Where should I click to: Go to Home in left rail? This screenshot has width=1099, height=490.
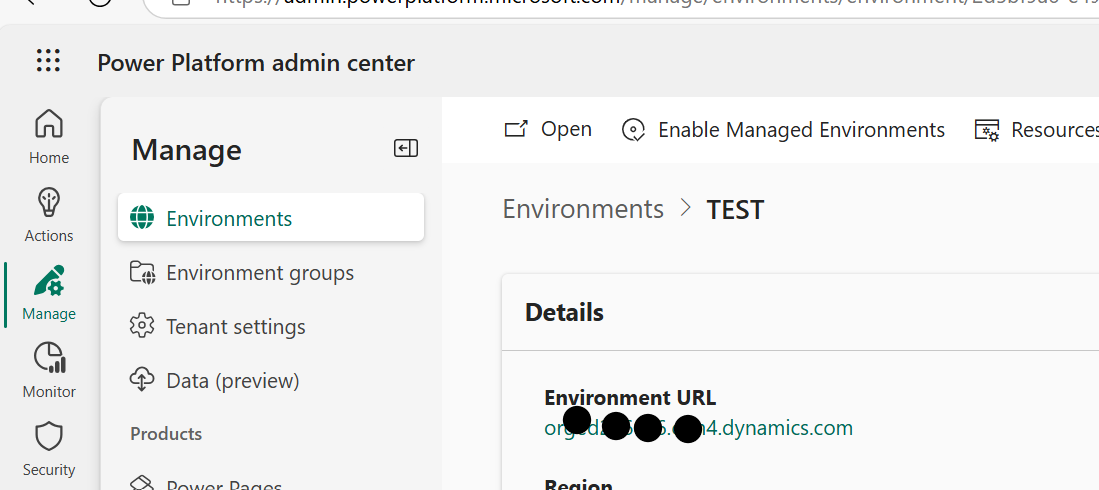pos(48,137)
